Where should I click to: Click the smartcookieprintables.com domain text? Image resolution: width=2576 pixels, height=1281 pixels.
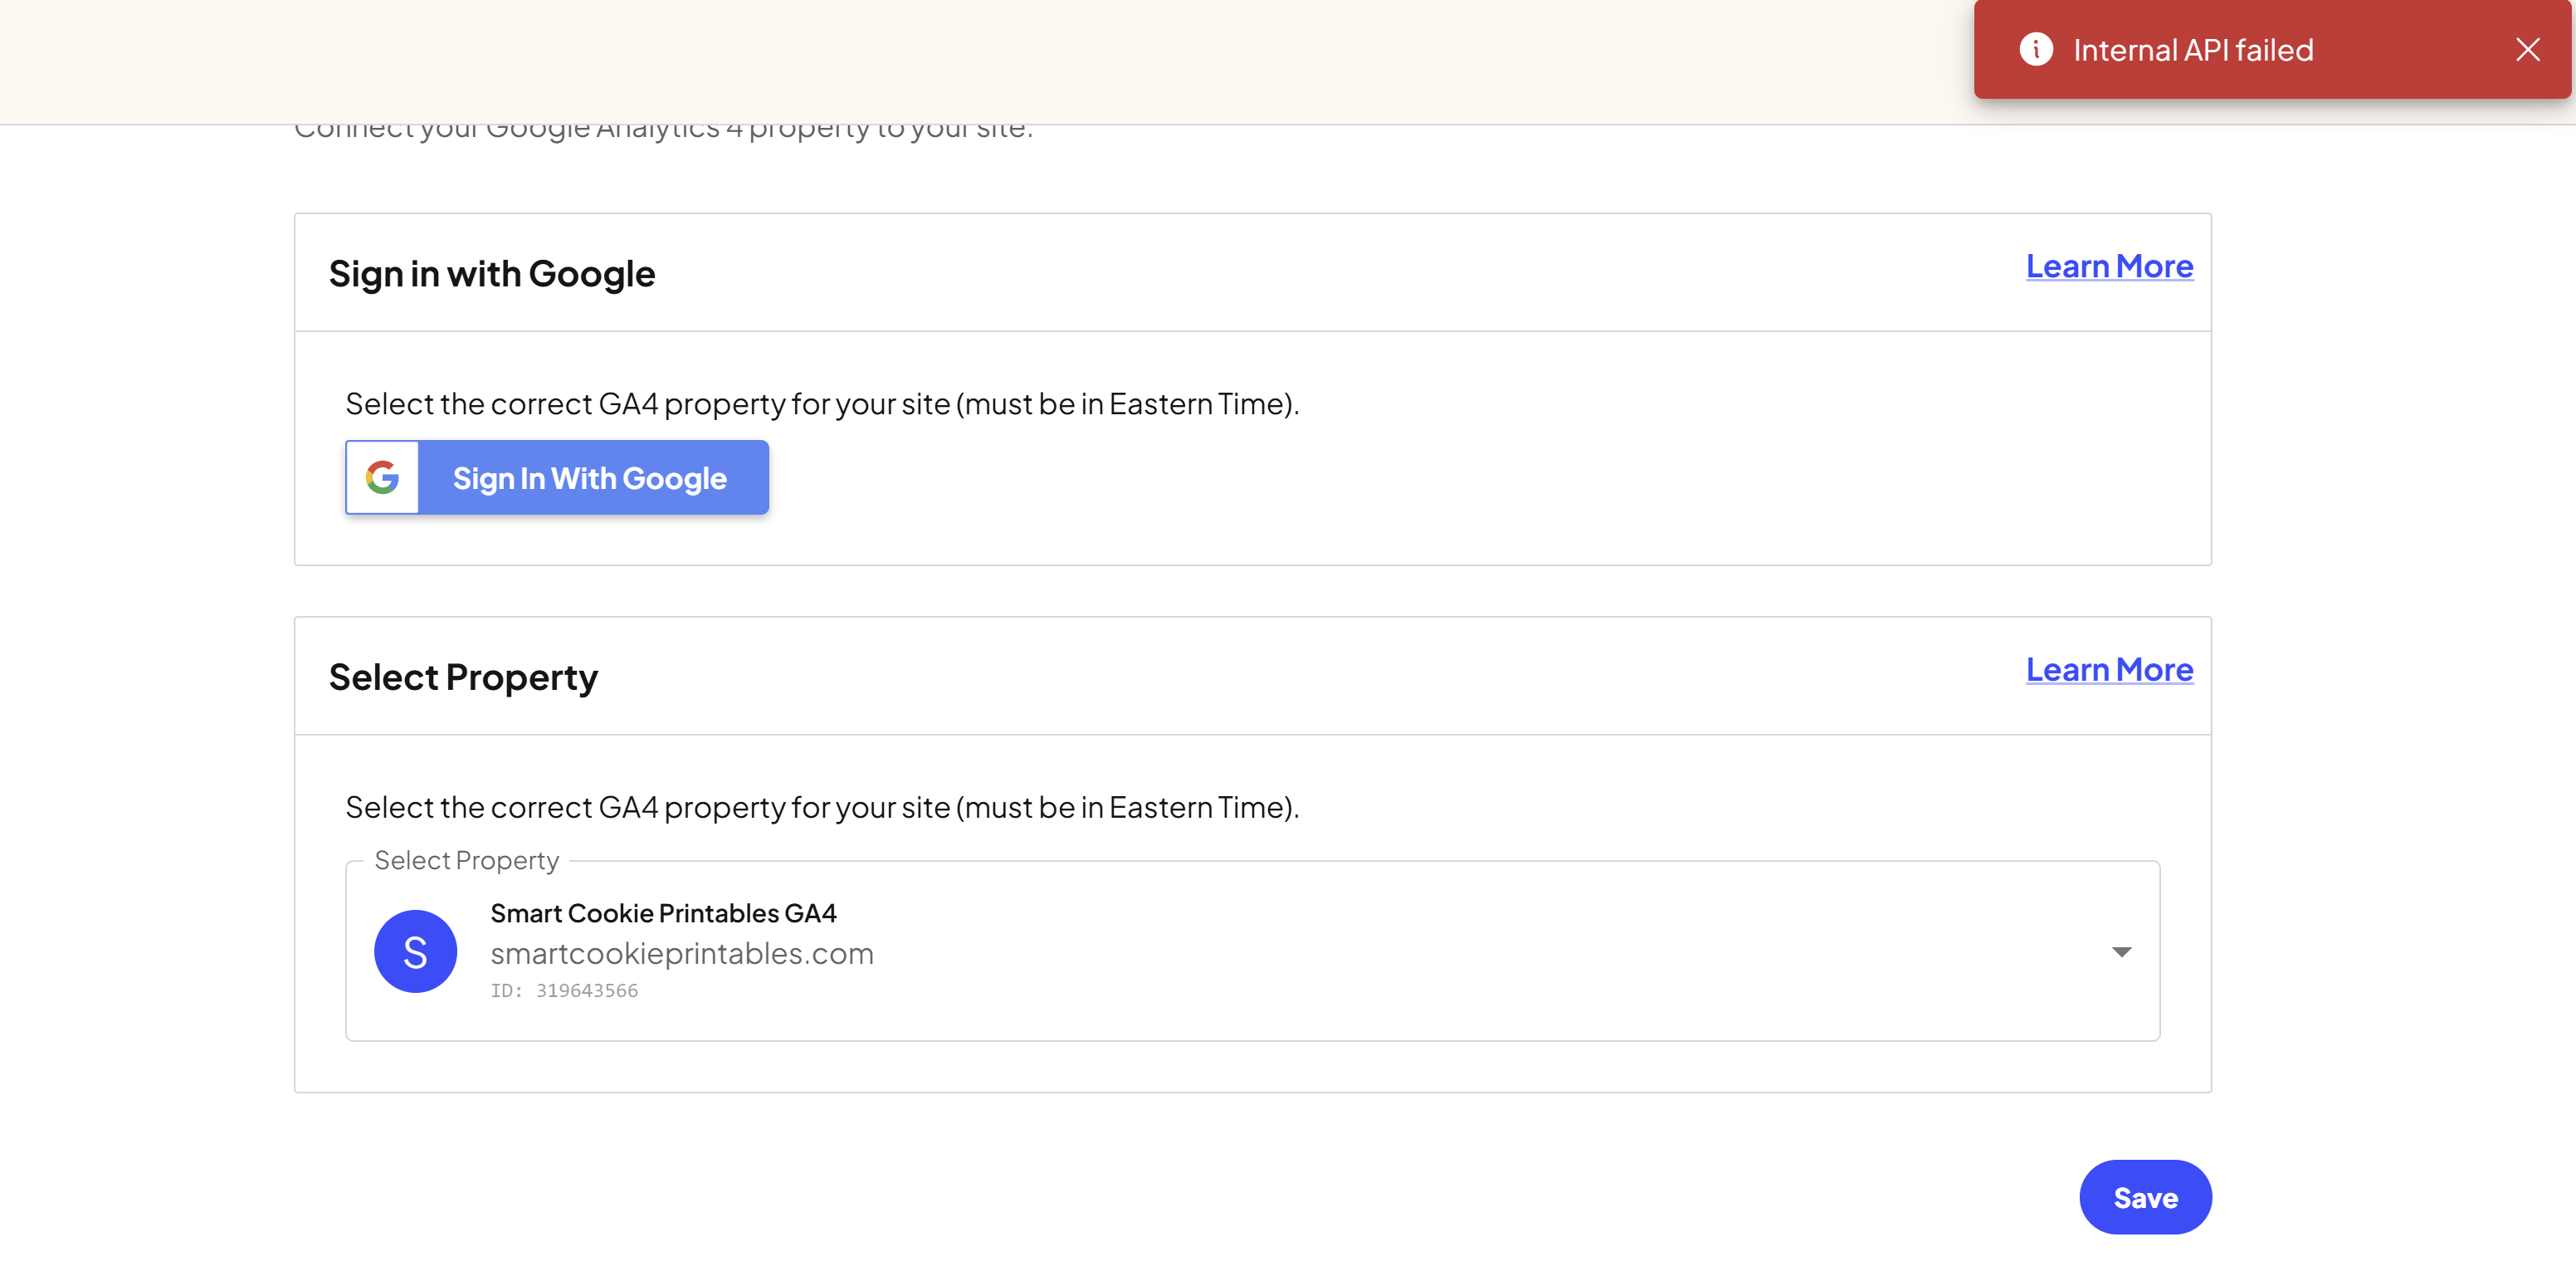[681, 953]
